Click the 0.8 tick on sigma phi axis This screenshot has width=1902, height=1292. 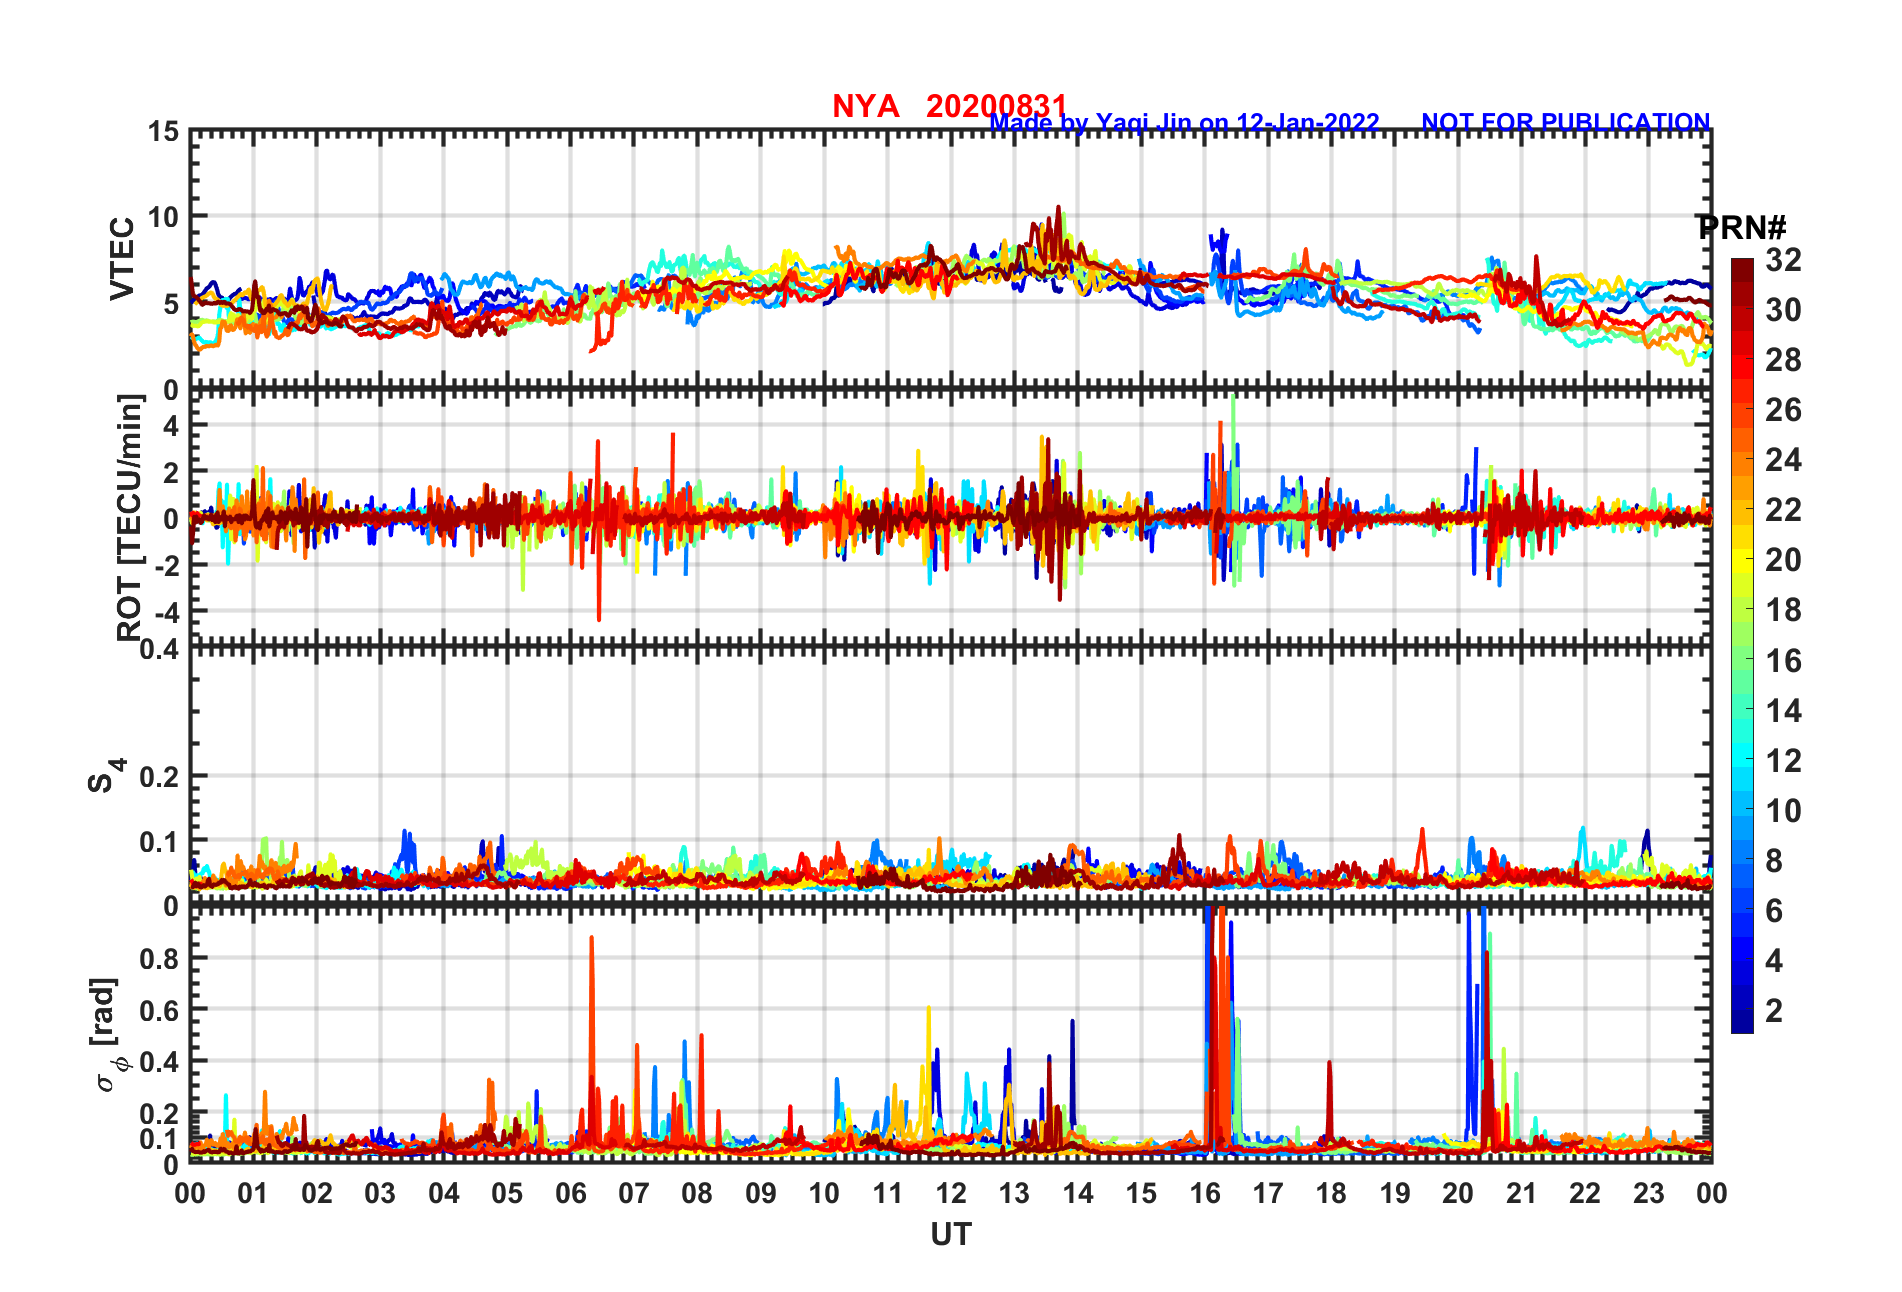[x=158, y=958]
